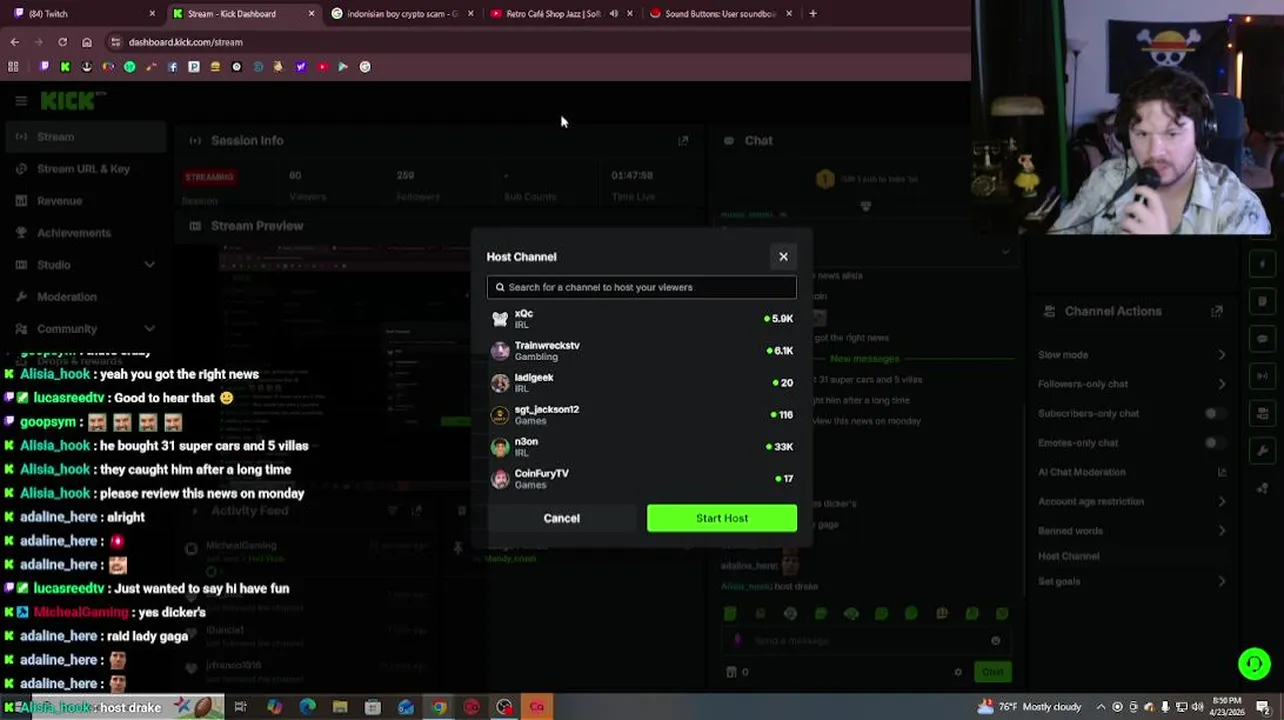Viewport: 1284px width, 720px height.
Task: Open the browser apps grid bookmark
Action: click(x=13, y=67)
